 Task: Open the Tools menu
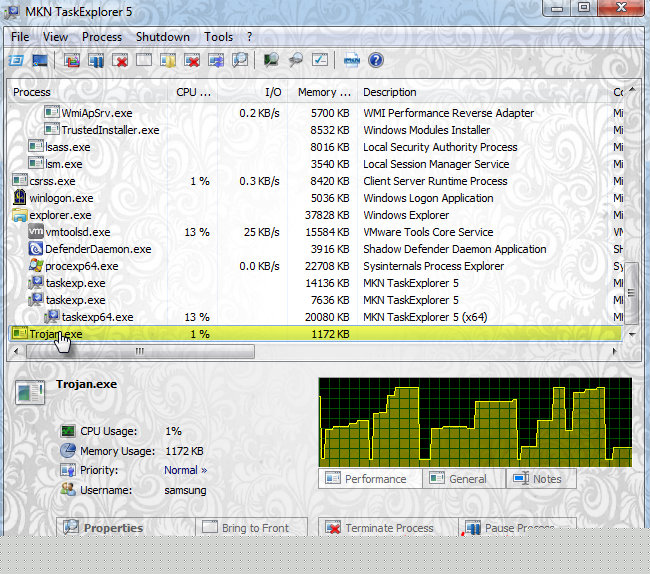pos(218,37)
